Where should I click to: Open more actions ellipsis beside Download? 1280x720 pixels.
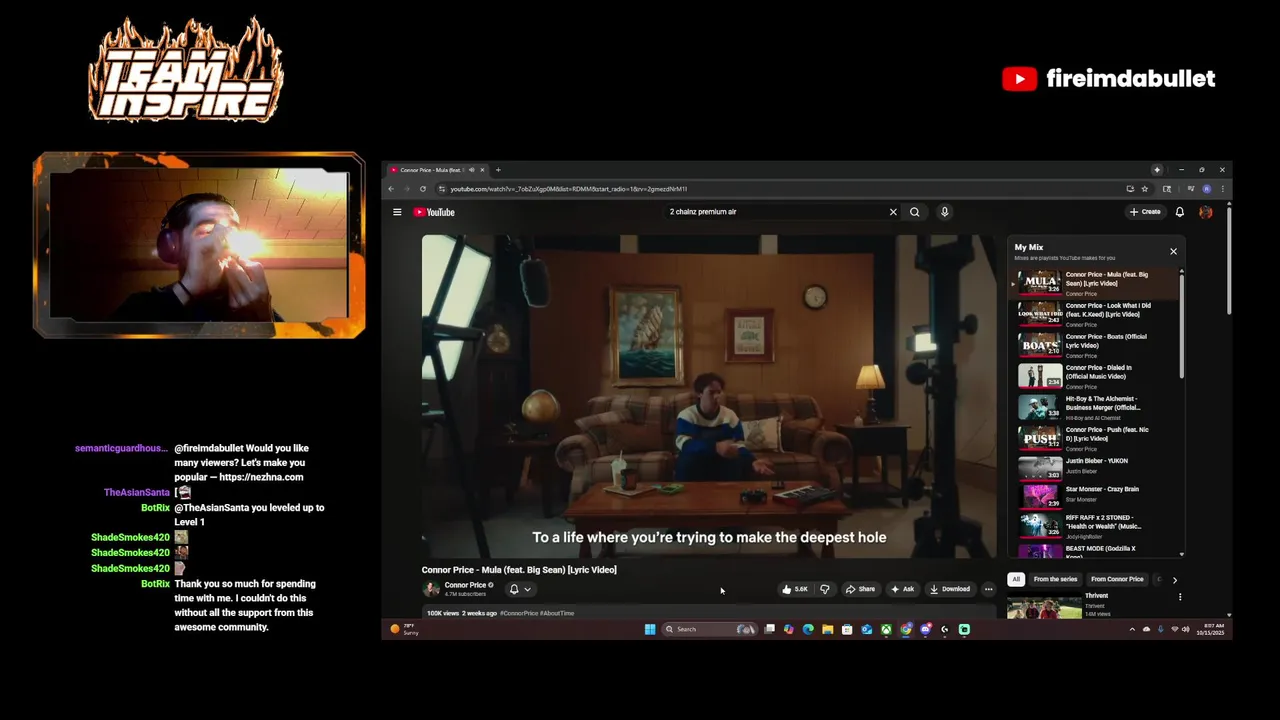[988, 589]
